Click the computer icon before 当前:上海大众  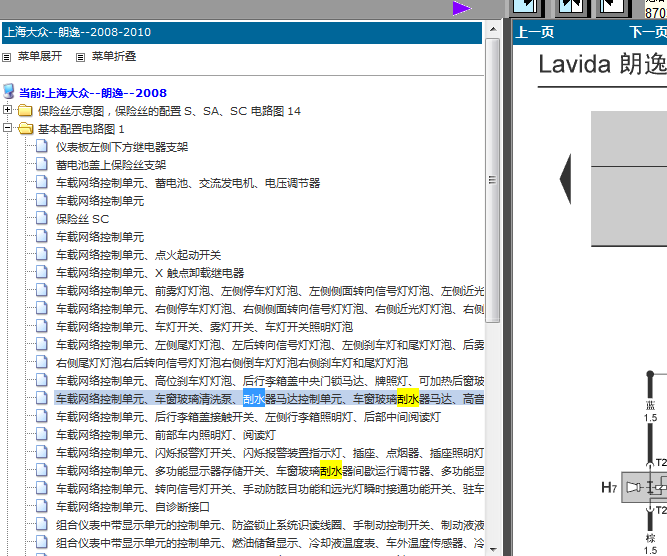tap(8, 91)
